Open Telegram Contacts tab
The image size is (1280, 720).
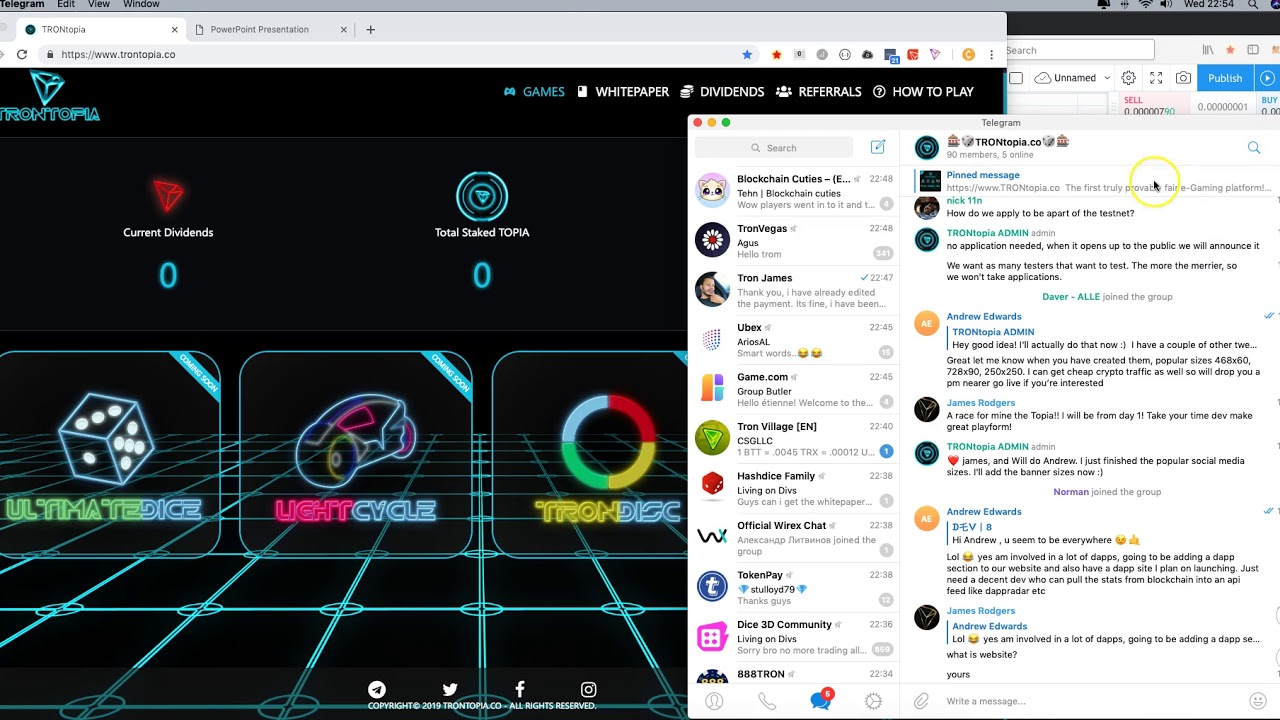pos(714,701)
